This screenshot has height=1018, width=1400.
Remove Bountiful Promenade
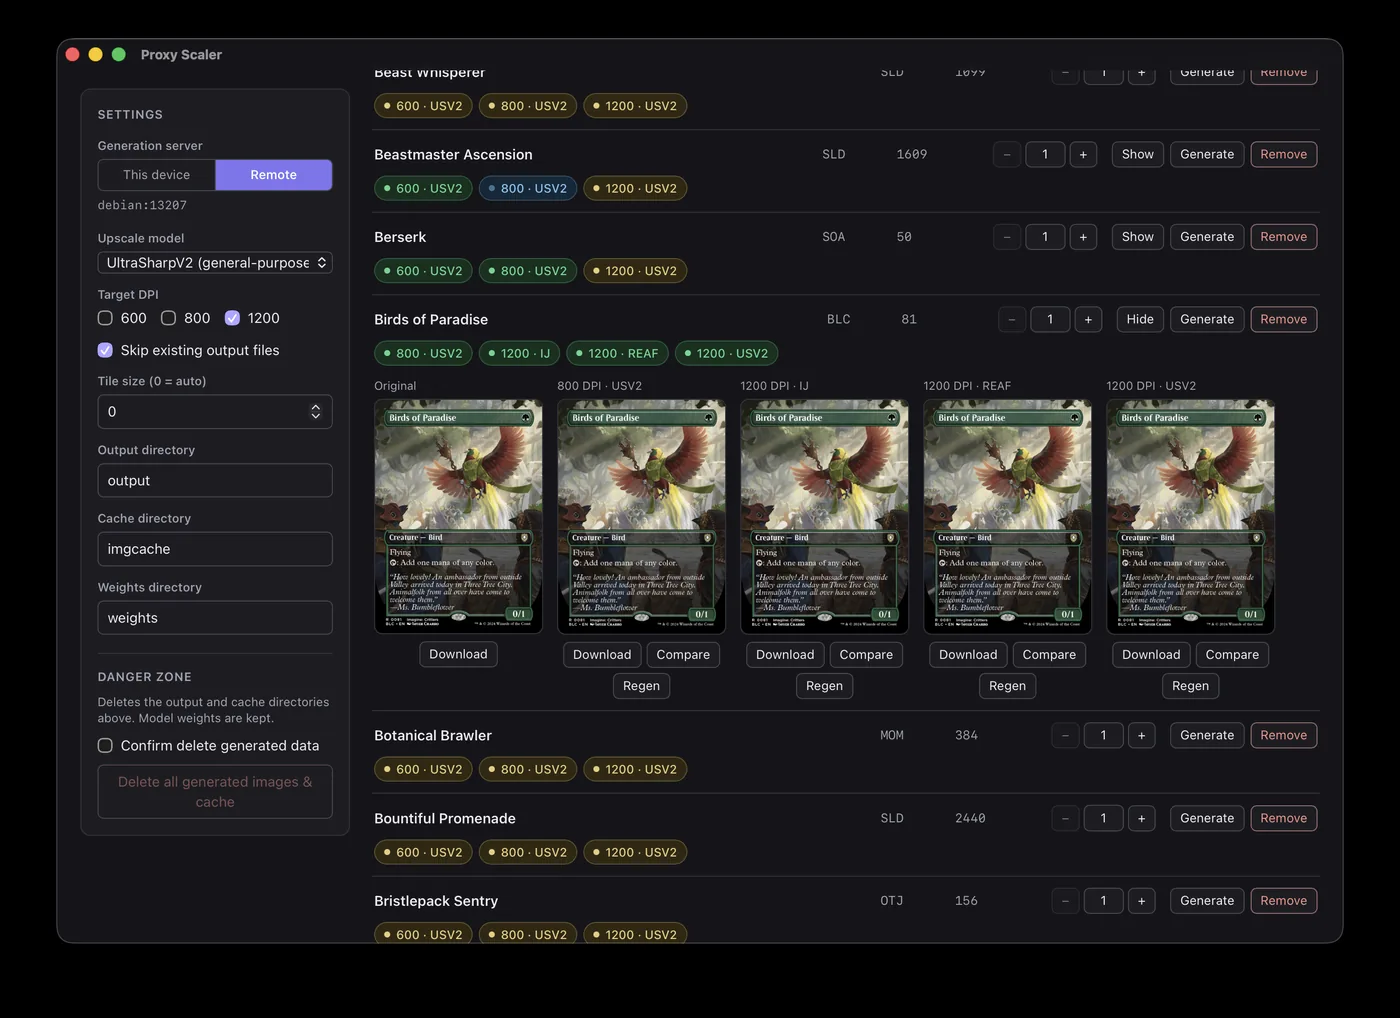(x=1284, y=818)
